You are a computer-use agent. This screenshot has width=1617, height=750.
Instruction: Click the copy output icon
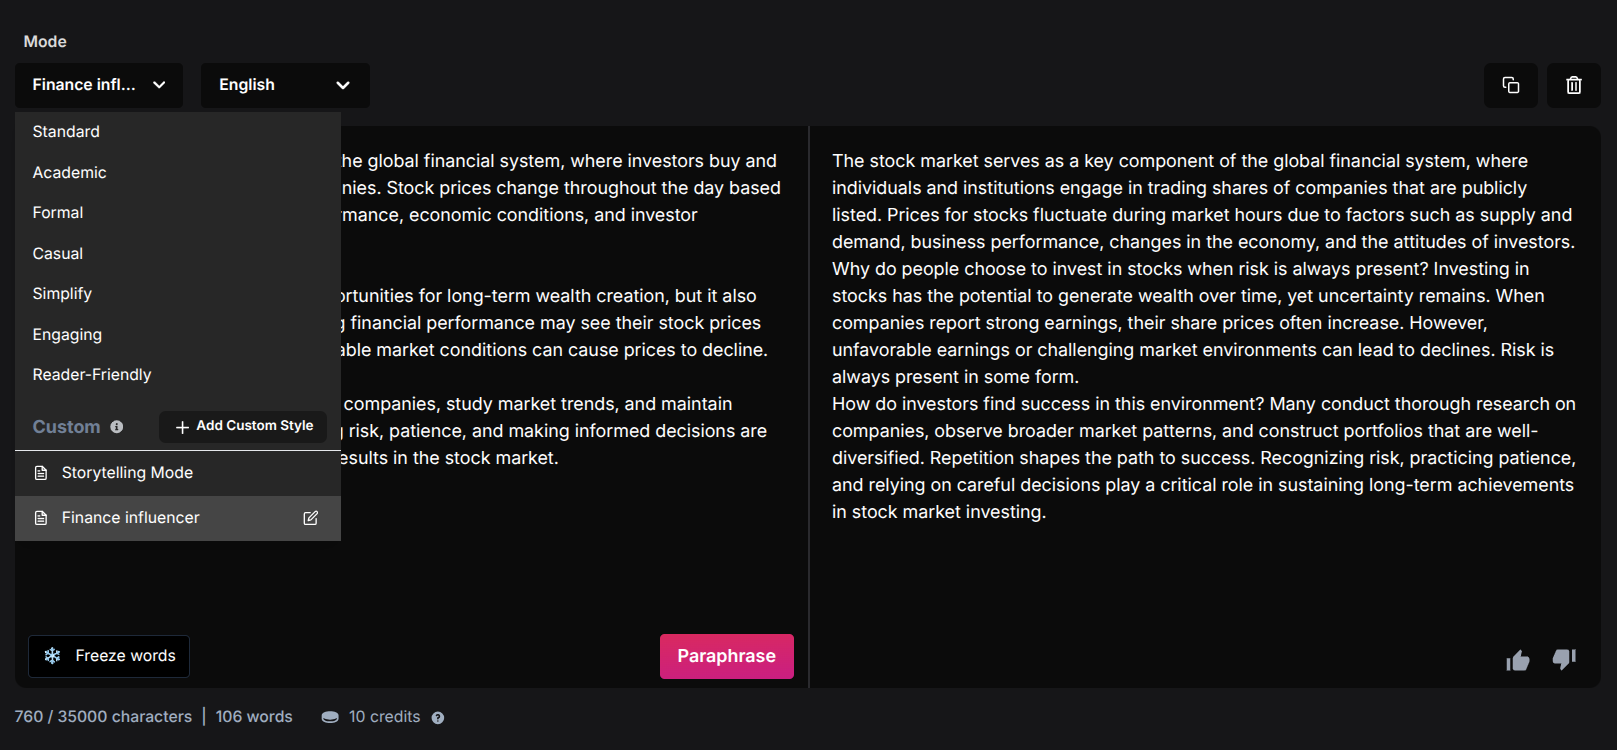click(x=1510, y=85)
